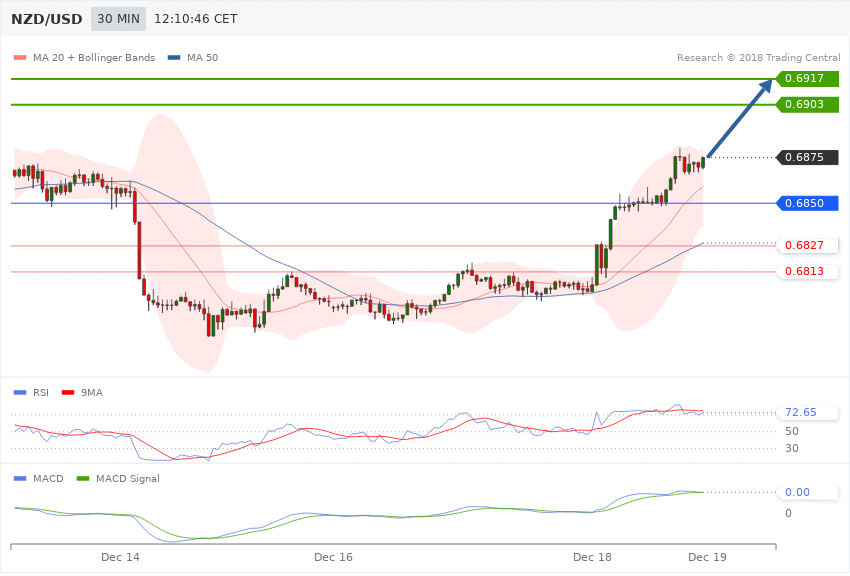Screen dimensions: 850x576
Task: Select the 0.6903 resistance price tag
Action: click(808, 104)
